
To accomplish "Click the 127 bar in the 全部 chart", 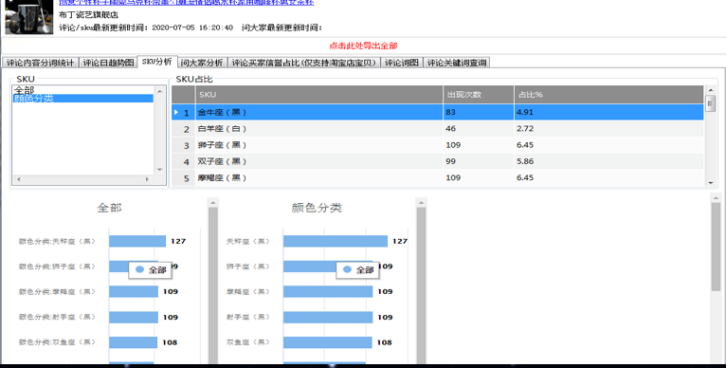I will (137, 241).
